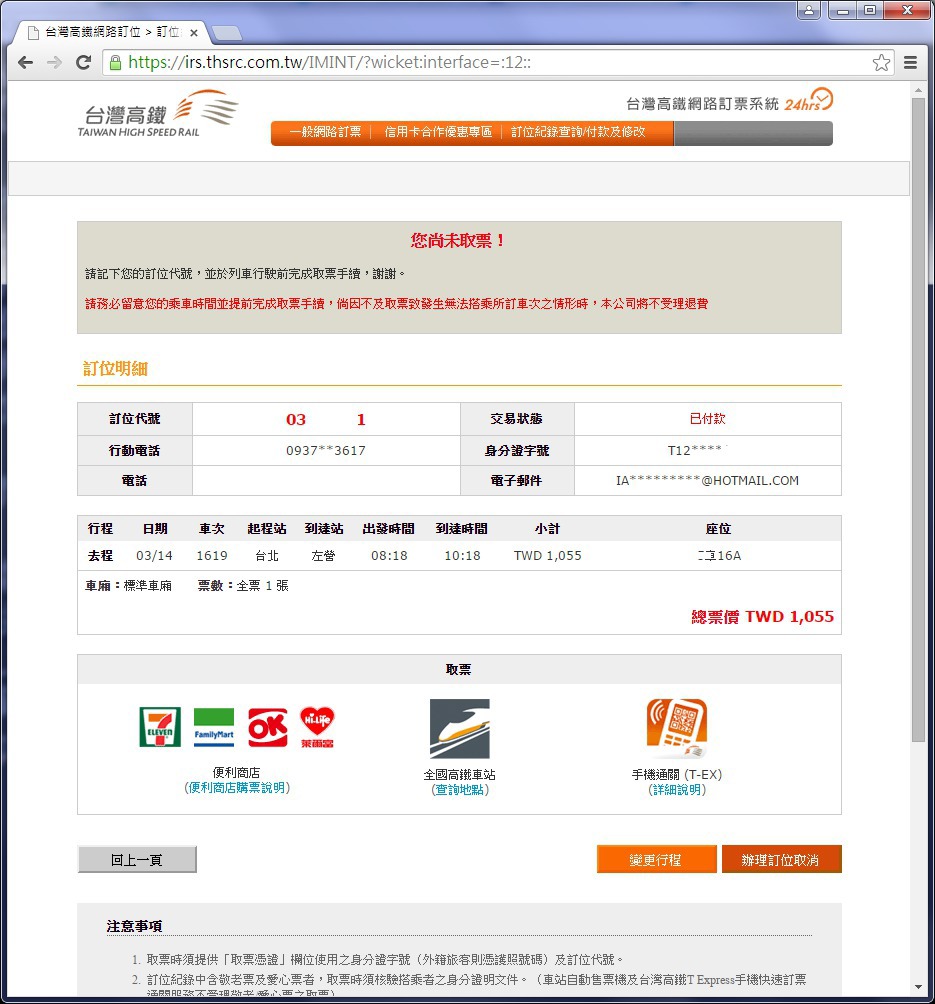The height and width of the screenshot is (1004, 935).
Task: Click the 注意事項 heading
Action: click(x=134, y=926)
